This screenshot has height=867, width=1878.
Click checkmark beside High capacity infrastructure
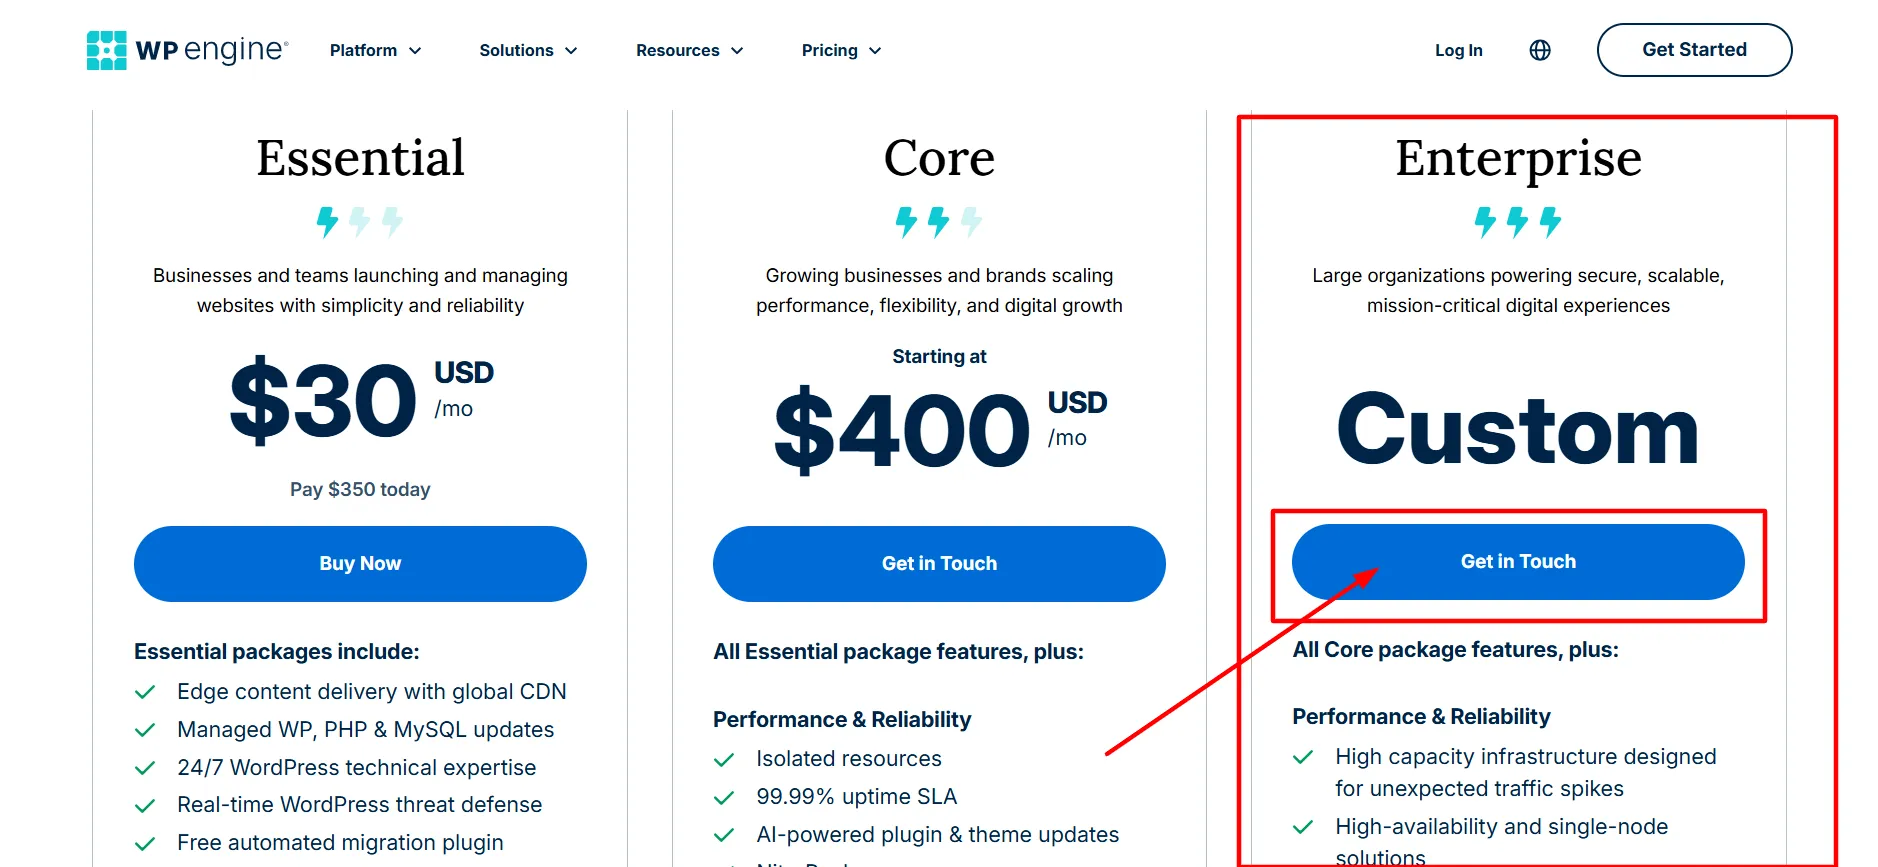pos(1303,757)
